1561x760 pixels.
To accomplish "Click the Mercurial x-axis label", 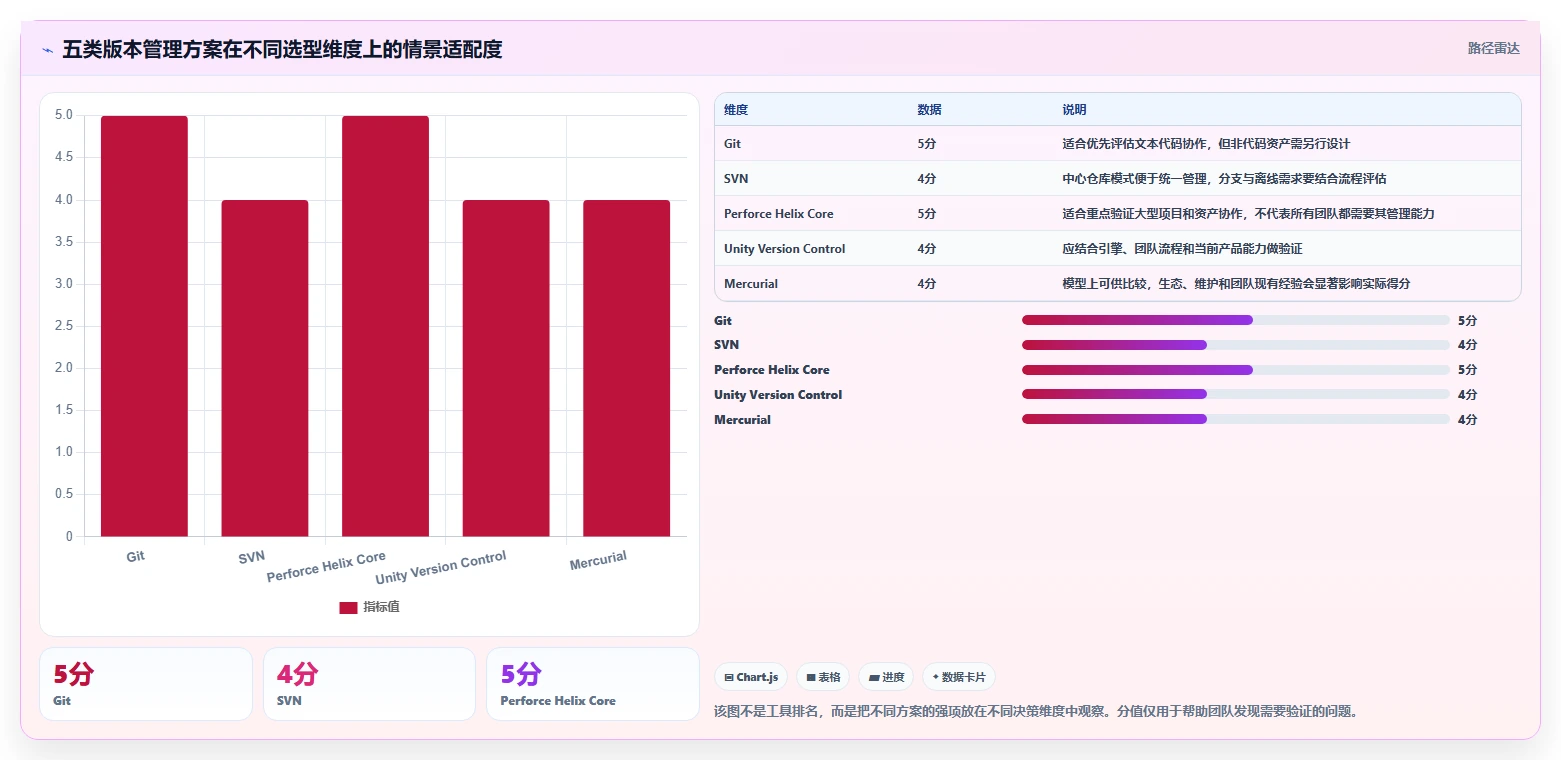I will click(598, 561).
